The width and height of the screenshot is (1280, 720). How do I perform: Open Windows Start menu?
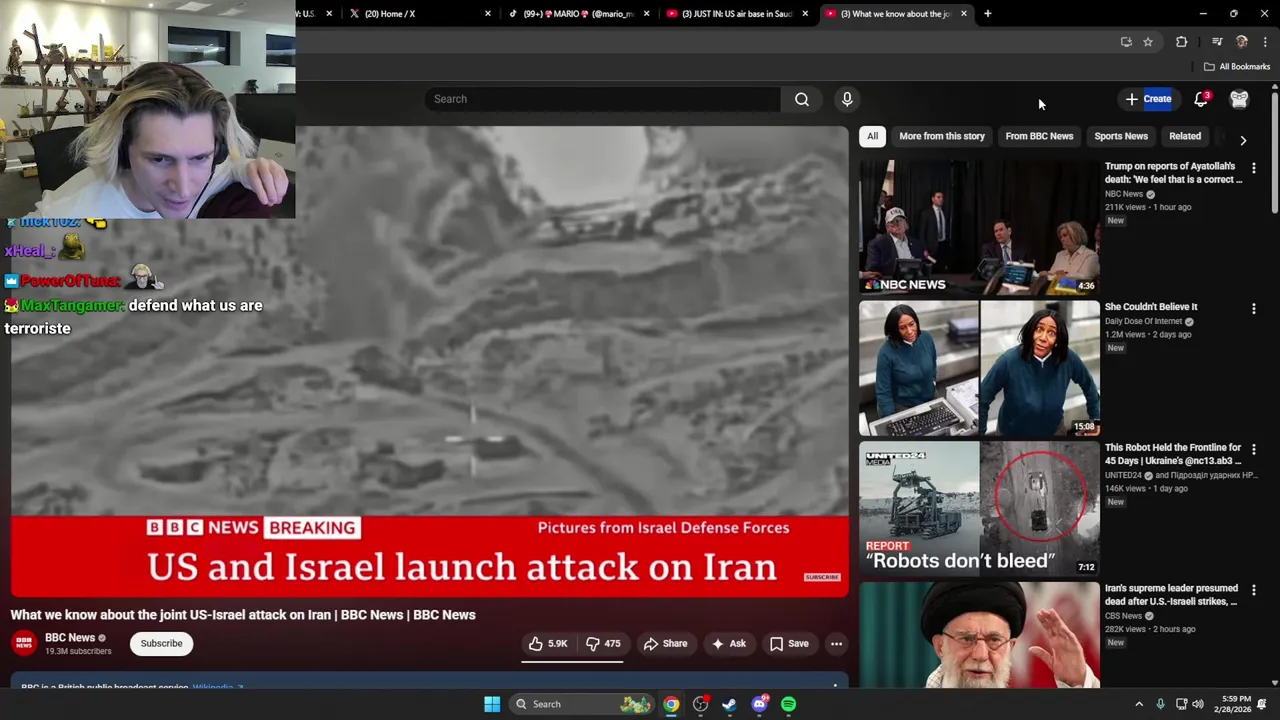tap(492, 704)
